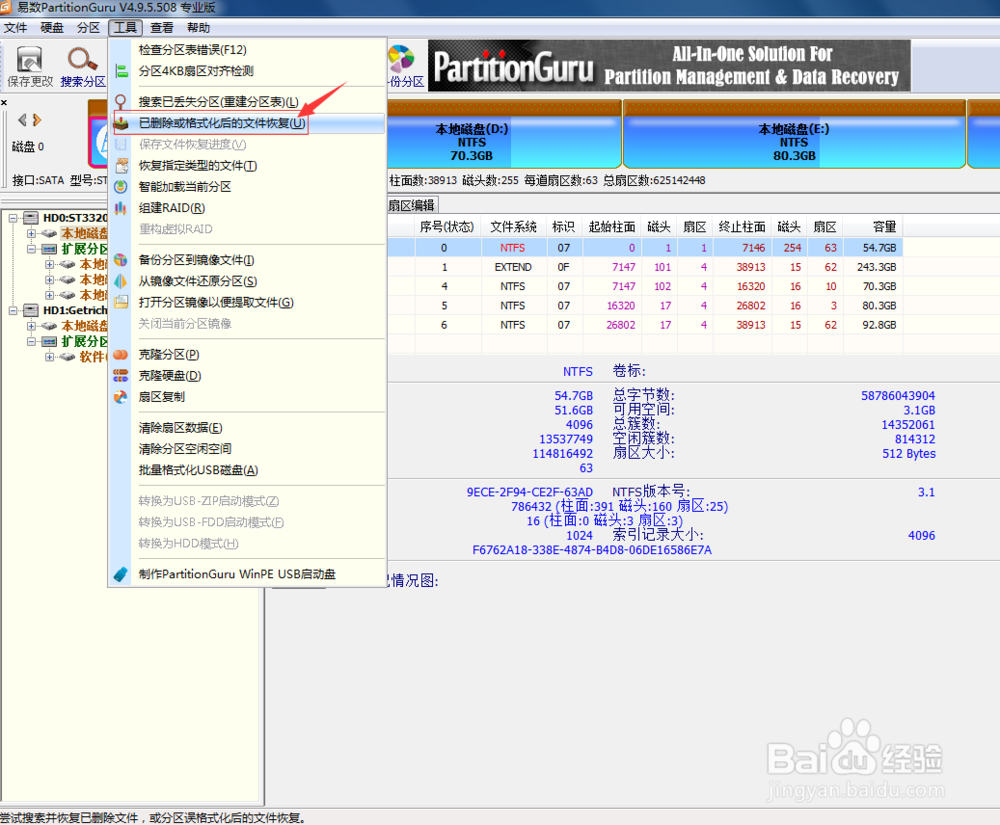Collapse 扩展分区 under HD1
This screenshot has height=825, width=1000.
(x=31, y=341)
